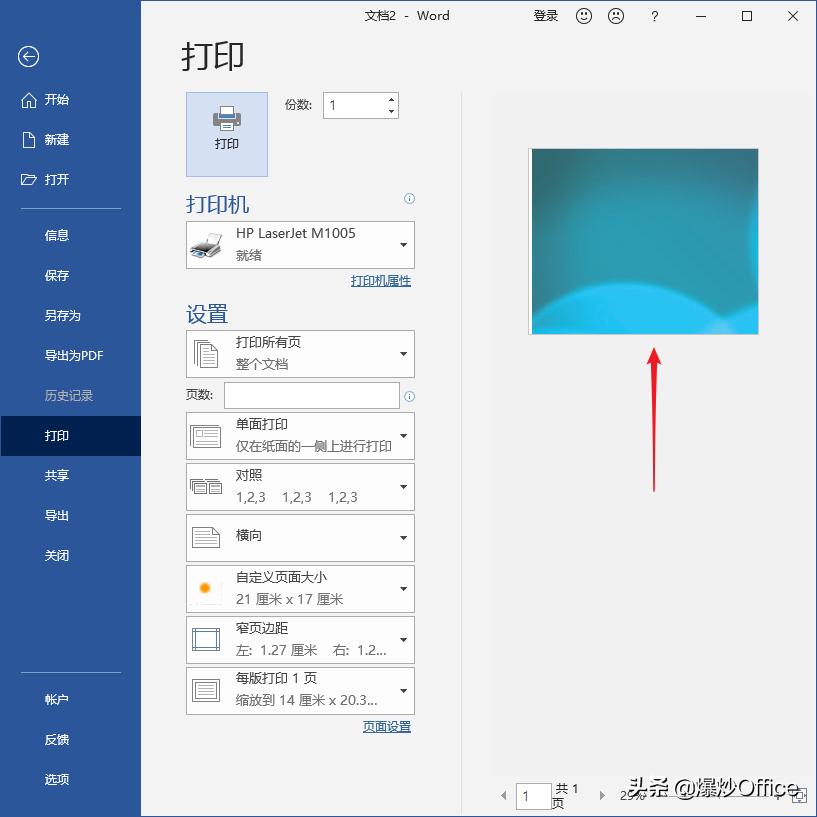The image size is (817, 817).
Task: Send a frown using the frown icon
Action: [x=615, y=16]
